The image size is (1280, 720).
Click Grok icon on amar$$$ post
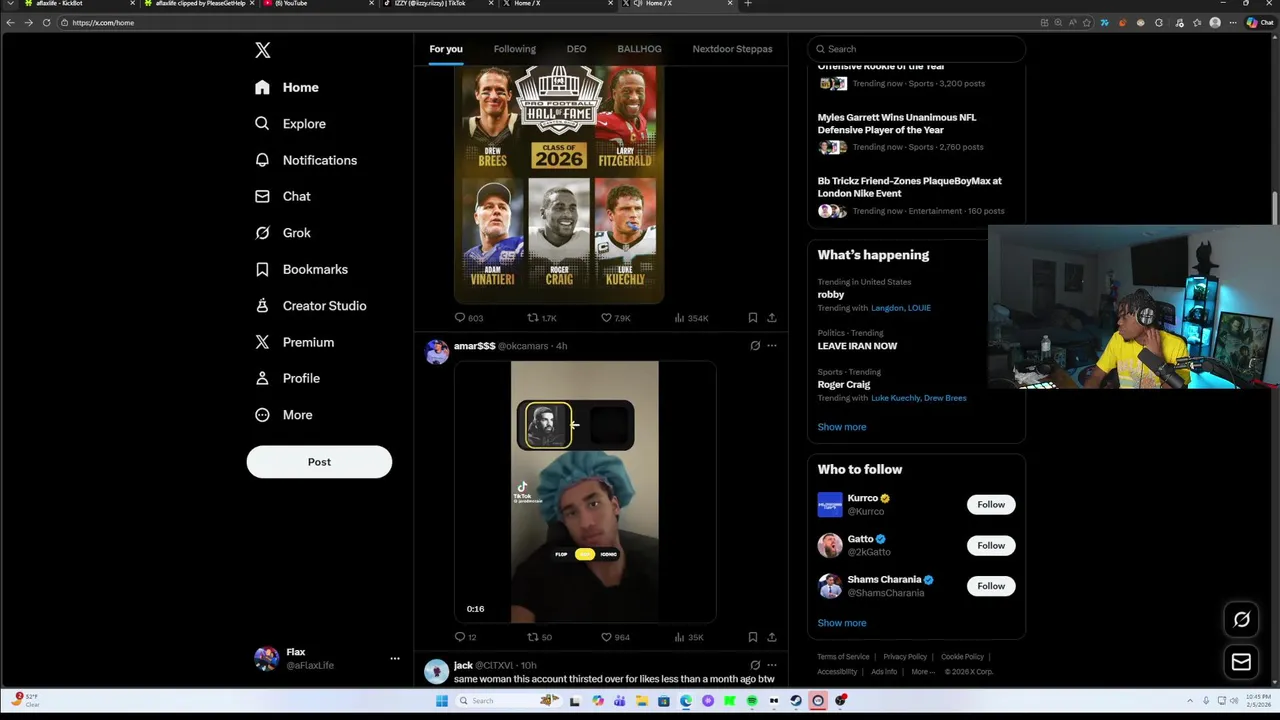(755, 346)
